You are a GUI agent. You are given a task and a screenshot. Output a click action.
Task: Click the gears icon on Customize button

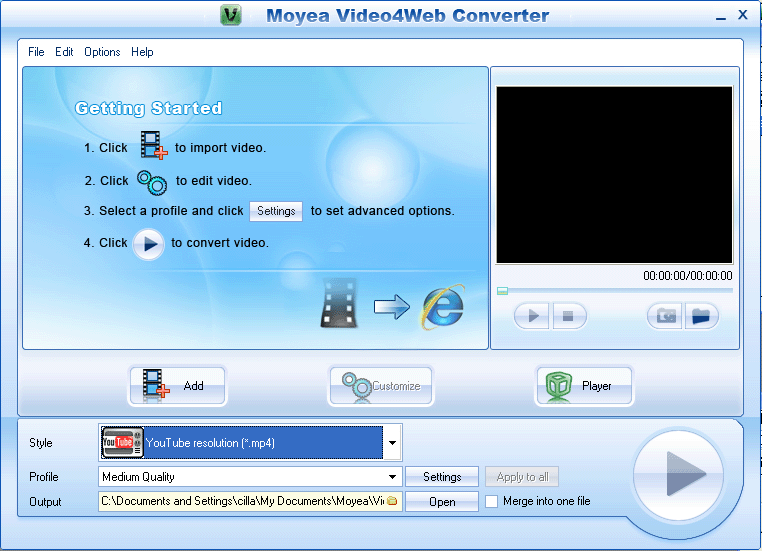pos(356,386)
